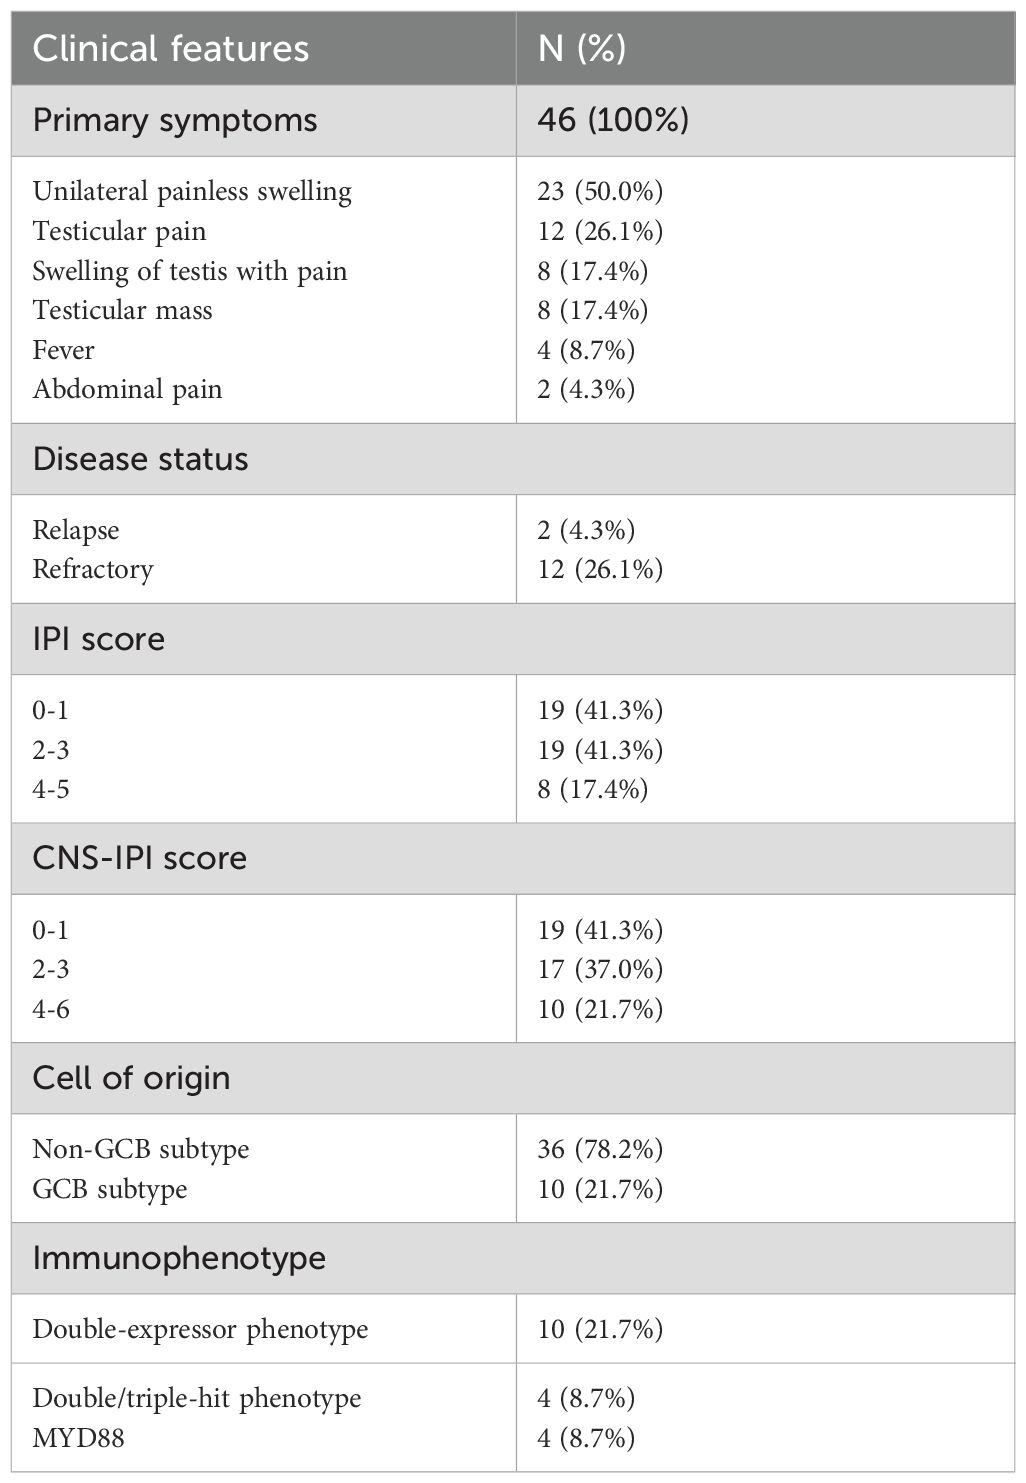The width and height of the screenshot is (1026, 1483).
Task: Click the 23 (50.0%) value
Action: coord(600,191)
